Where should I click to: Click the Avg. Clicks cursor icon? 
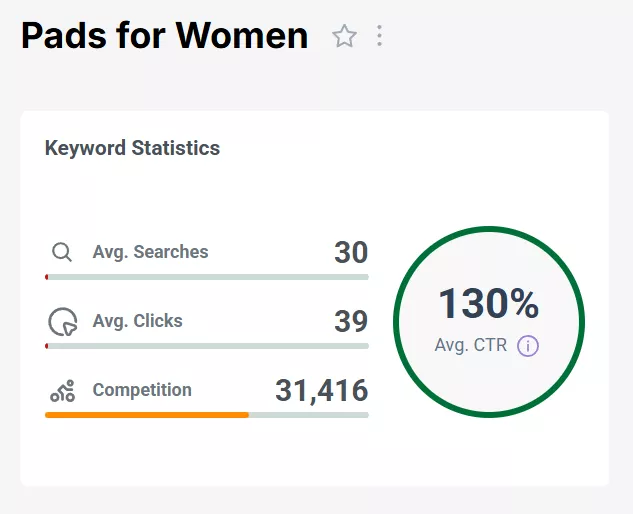point(62,322)
